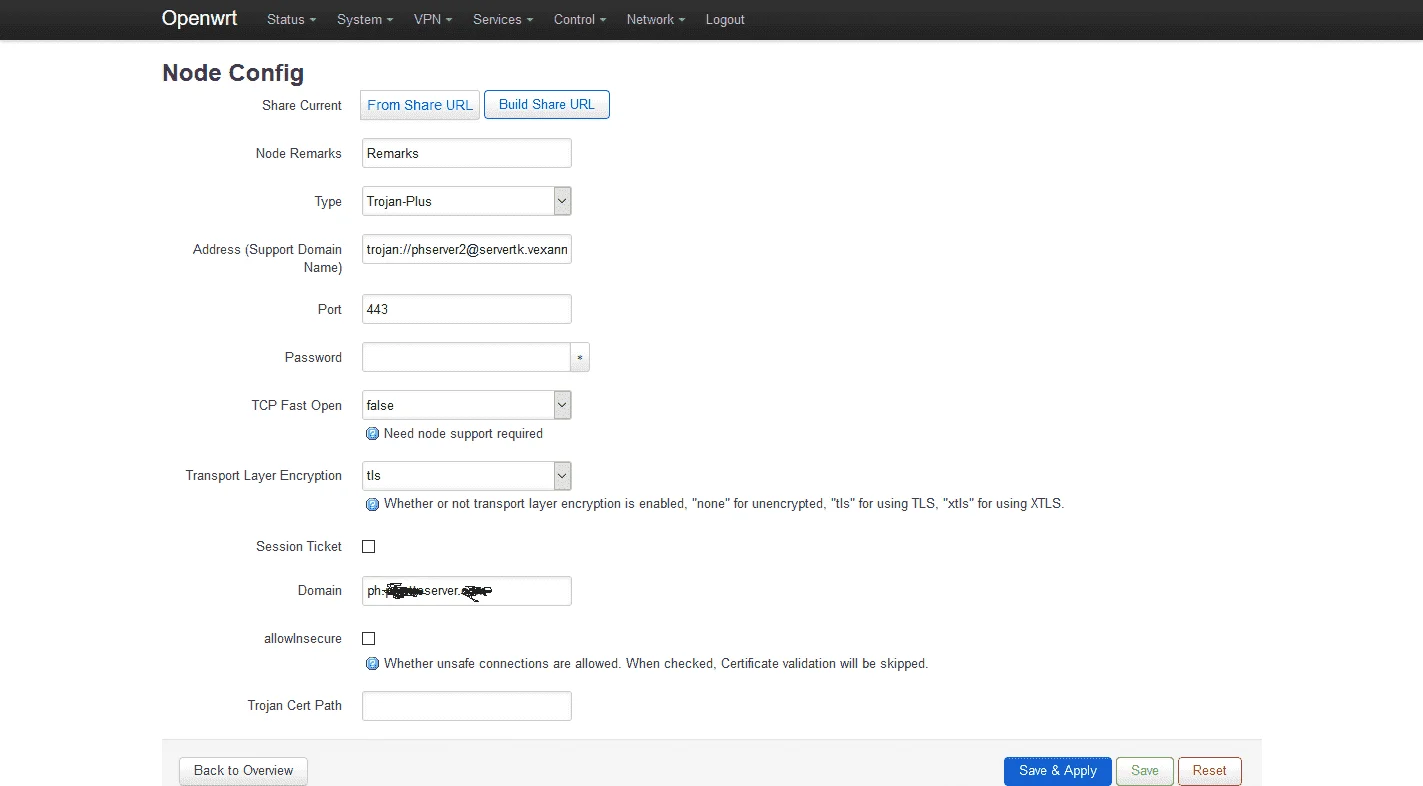Click the empty Password field

[466, 357]
